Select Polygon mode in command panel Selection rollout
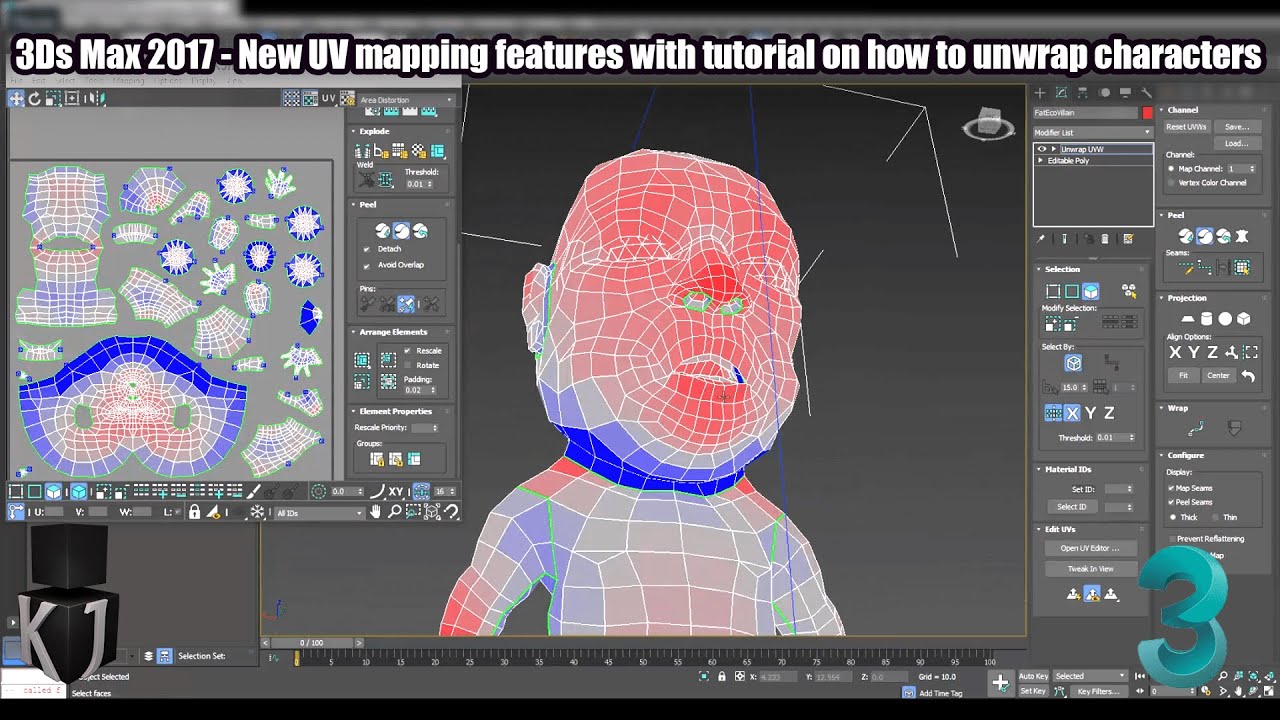The image size is (1280, 720). [1091, 291]
